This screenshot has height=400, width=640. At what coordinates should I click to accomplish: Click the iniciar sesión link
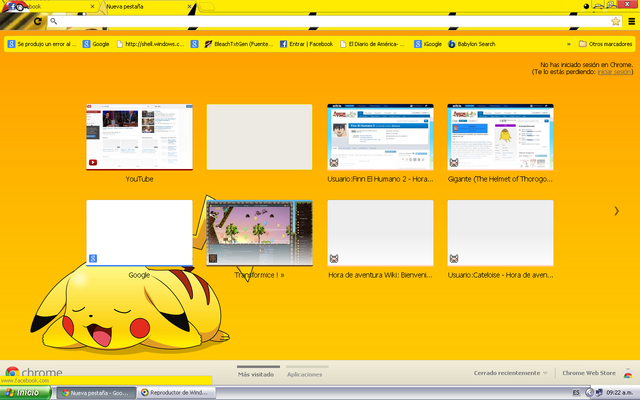tap(614, 72)
